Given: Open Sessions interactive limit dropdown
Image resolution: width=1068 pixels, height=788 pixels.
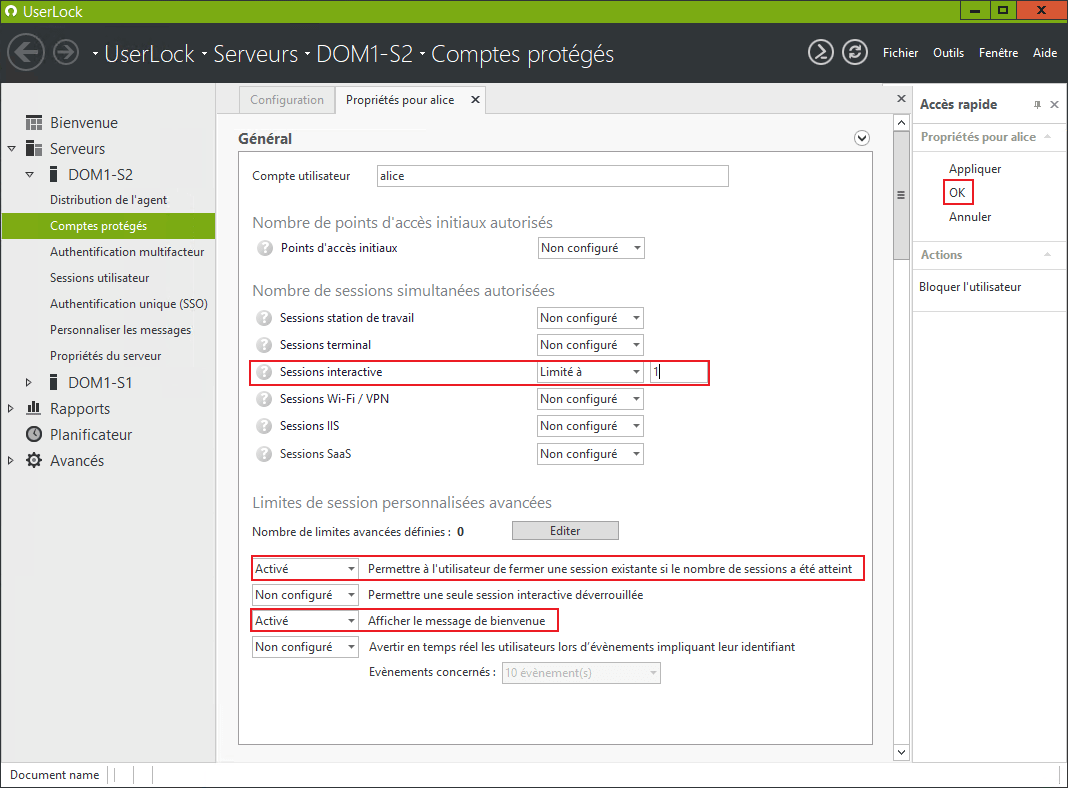Looking at the screenshot, I should point(590,372).
